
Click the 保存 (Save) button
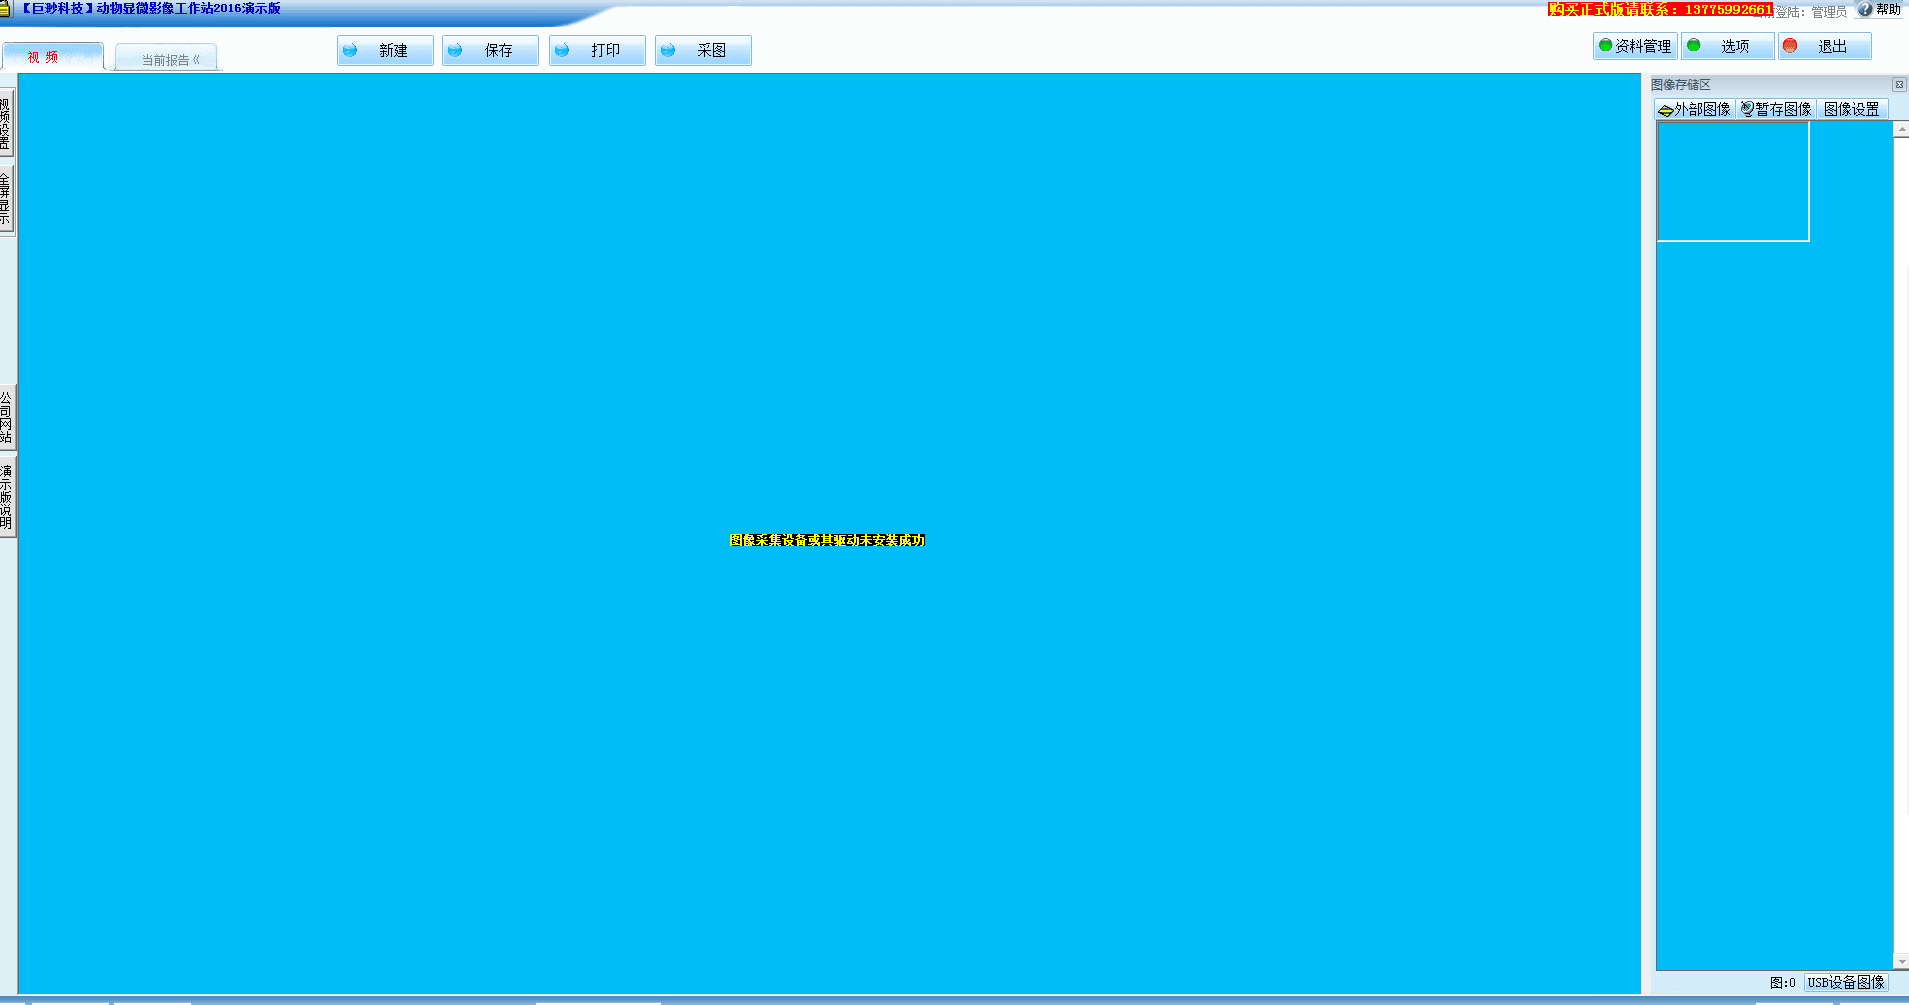(490, 50)
